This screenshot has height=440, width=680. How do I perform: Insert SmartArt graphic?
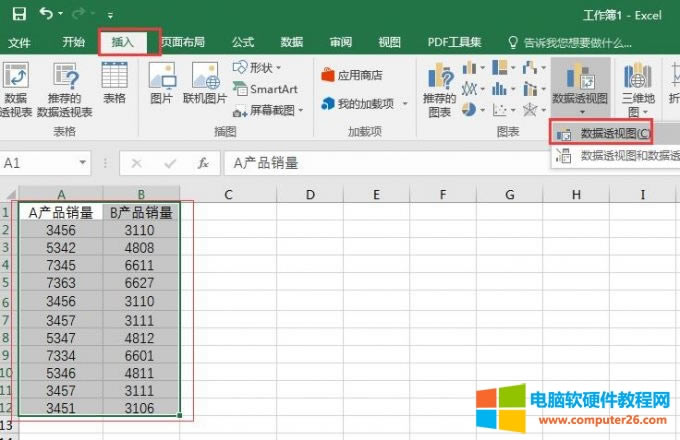point(265,89)
